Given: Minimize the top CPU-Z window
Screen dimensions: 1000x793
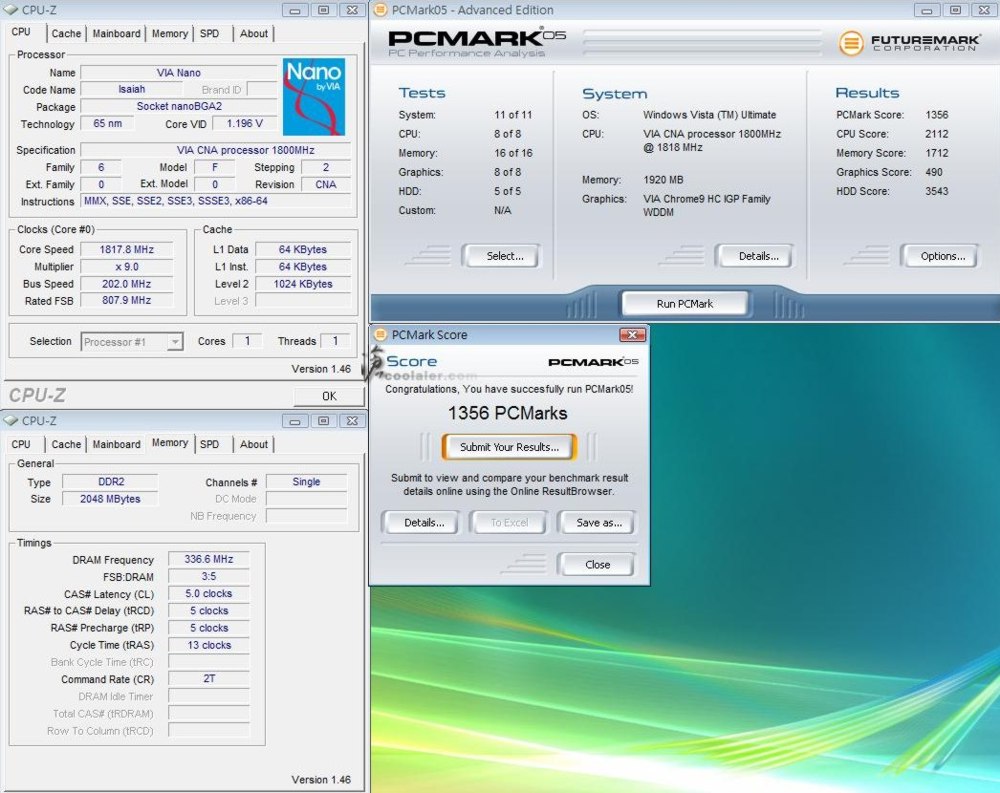Looking at the screenshot, I should tap(295, 10).
